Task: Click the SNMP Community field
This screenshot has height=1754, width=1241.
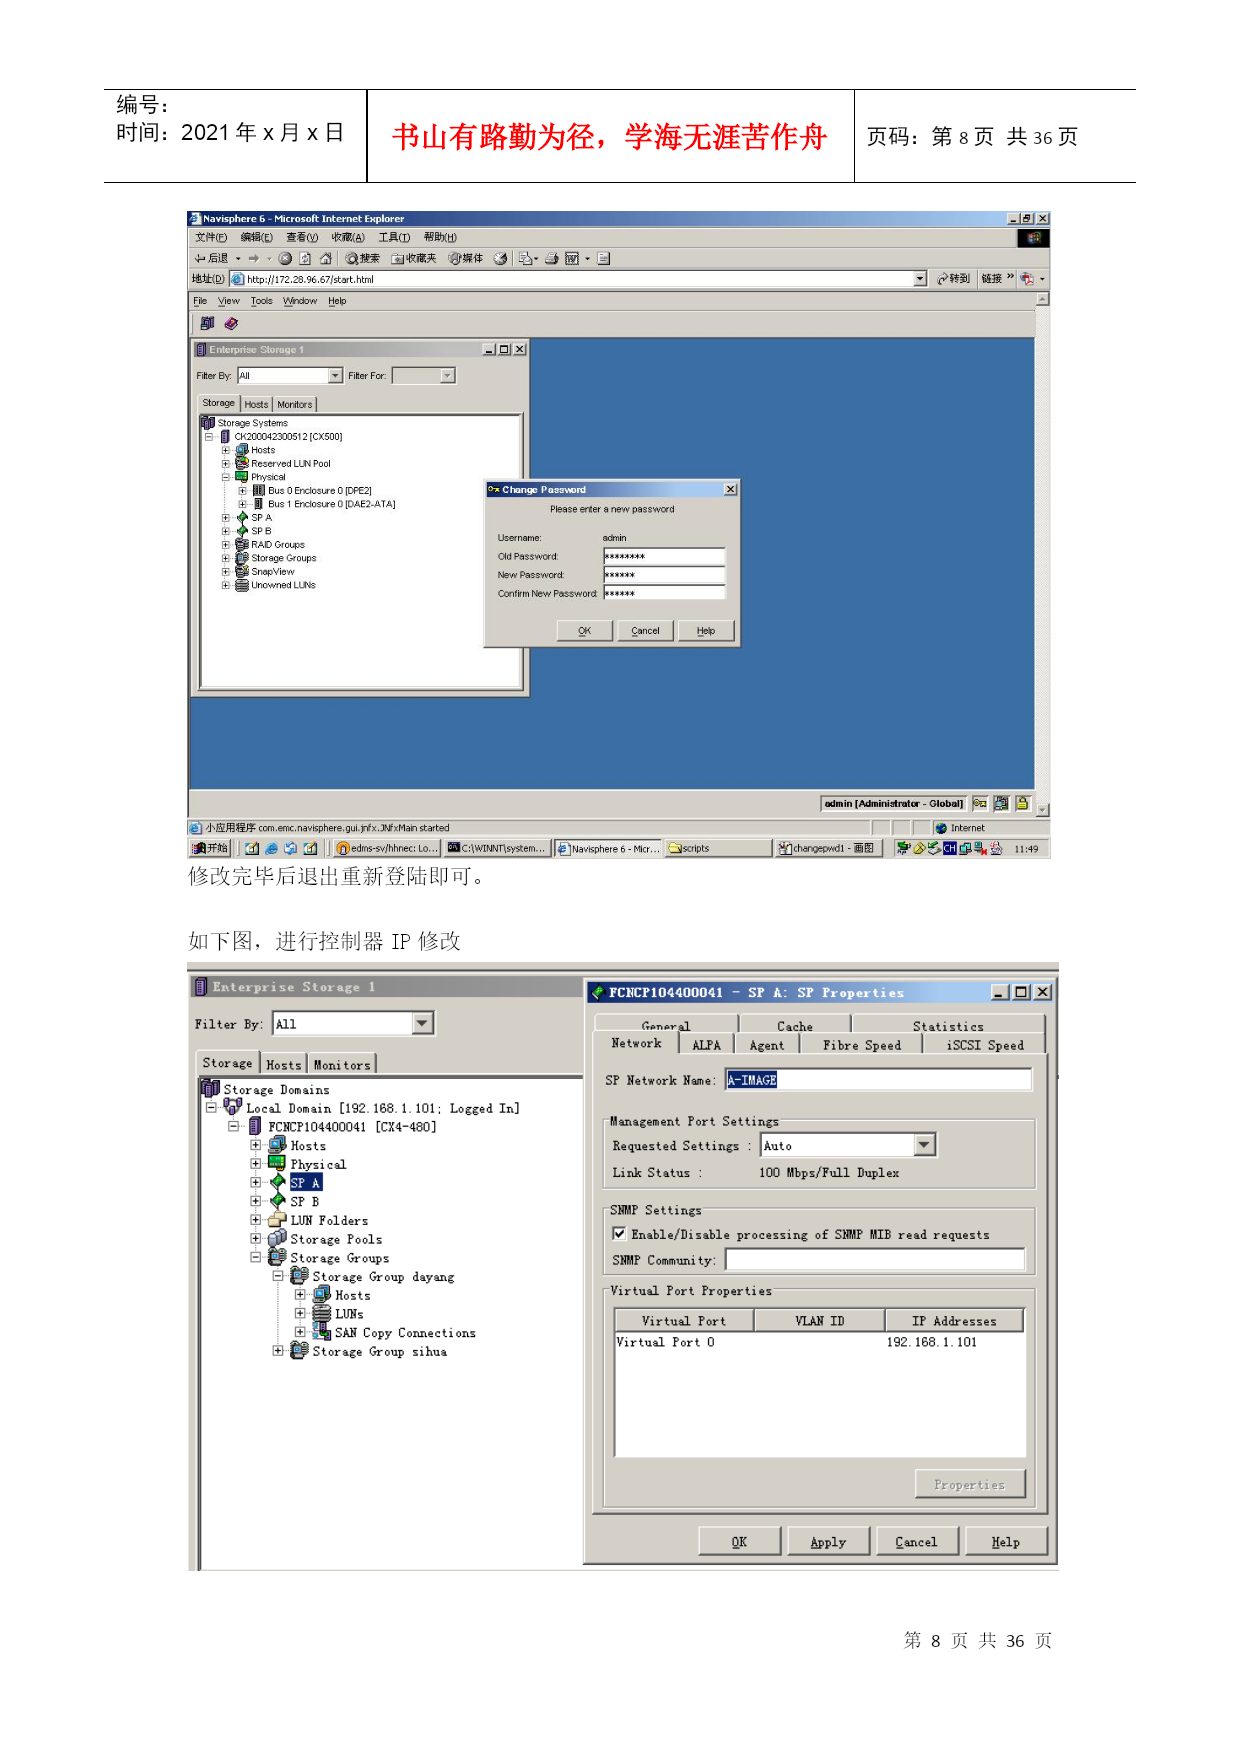Action: click(875, 1260)
